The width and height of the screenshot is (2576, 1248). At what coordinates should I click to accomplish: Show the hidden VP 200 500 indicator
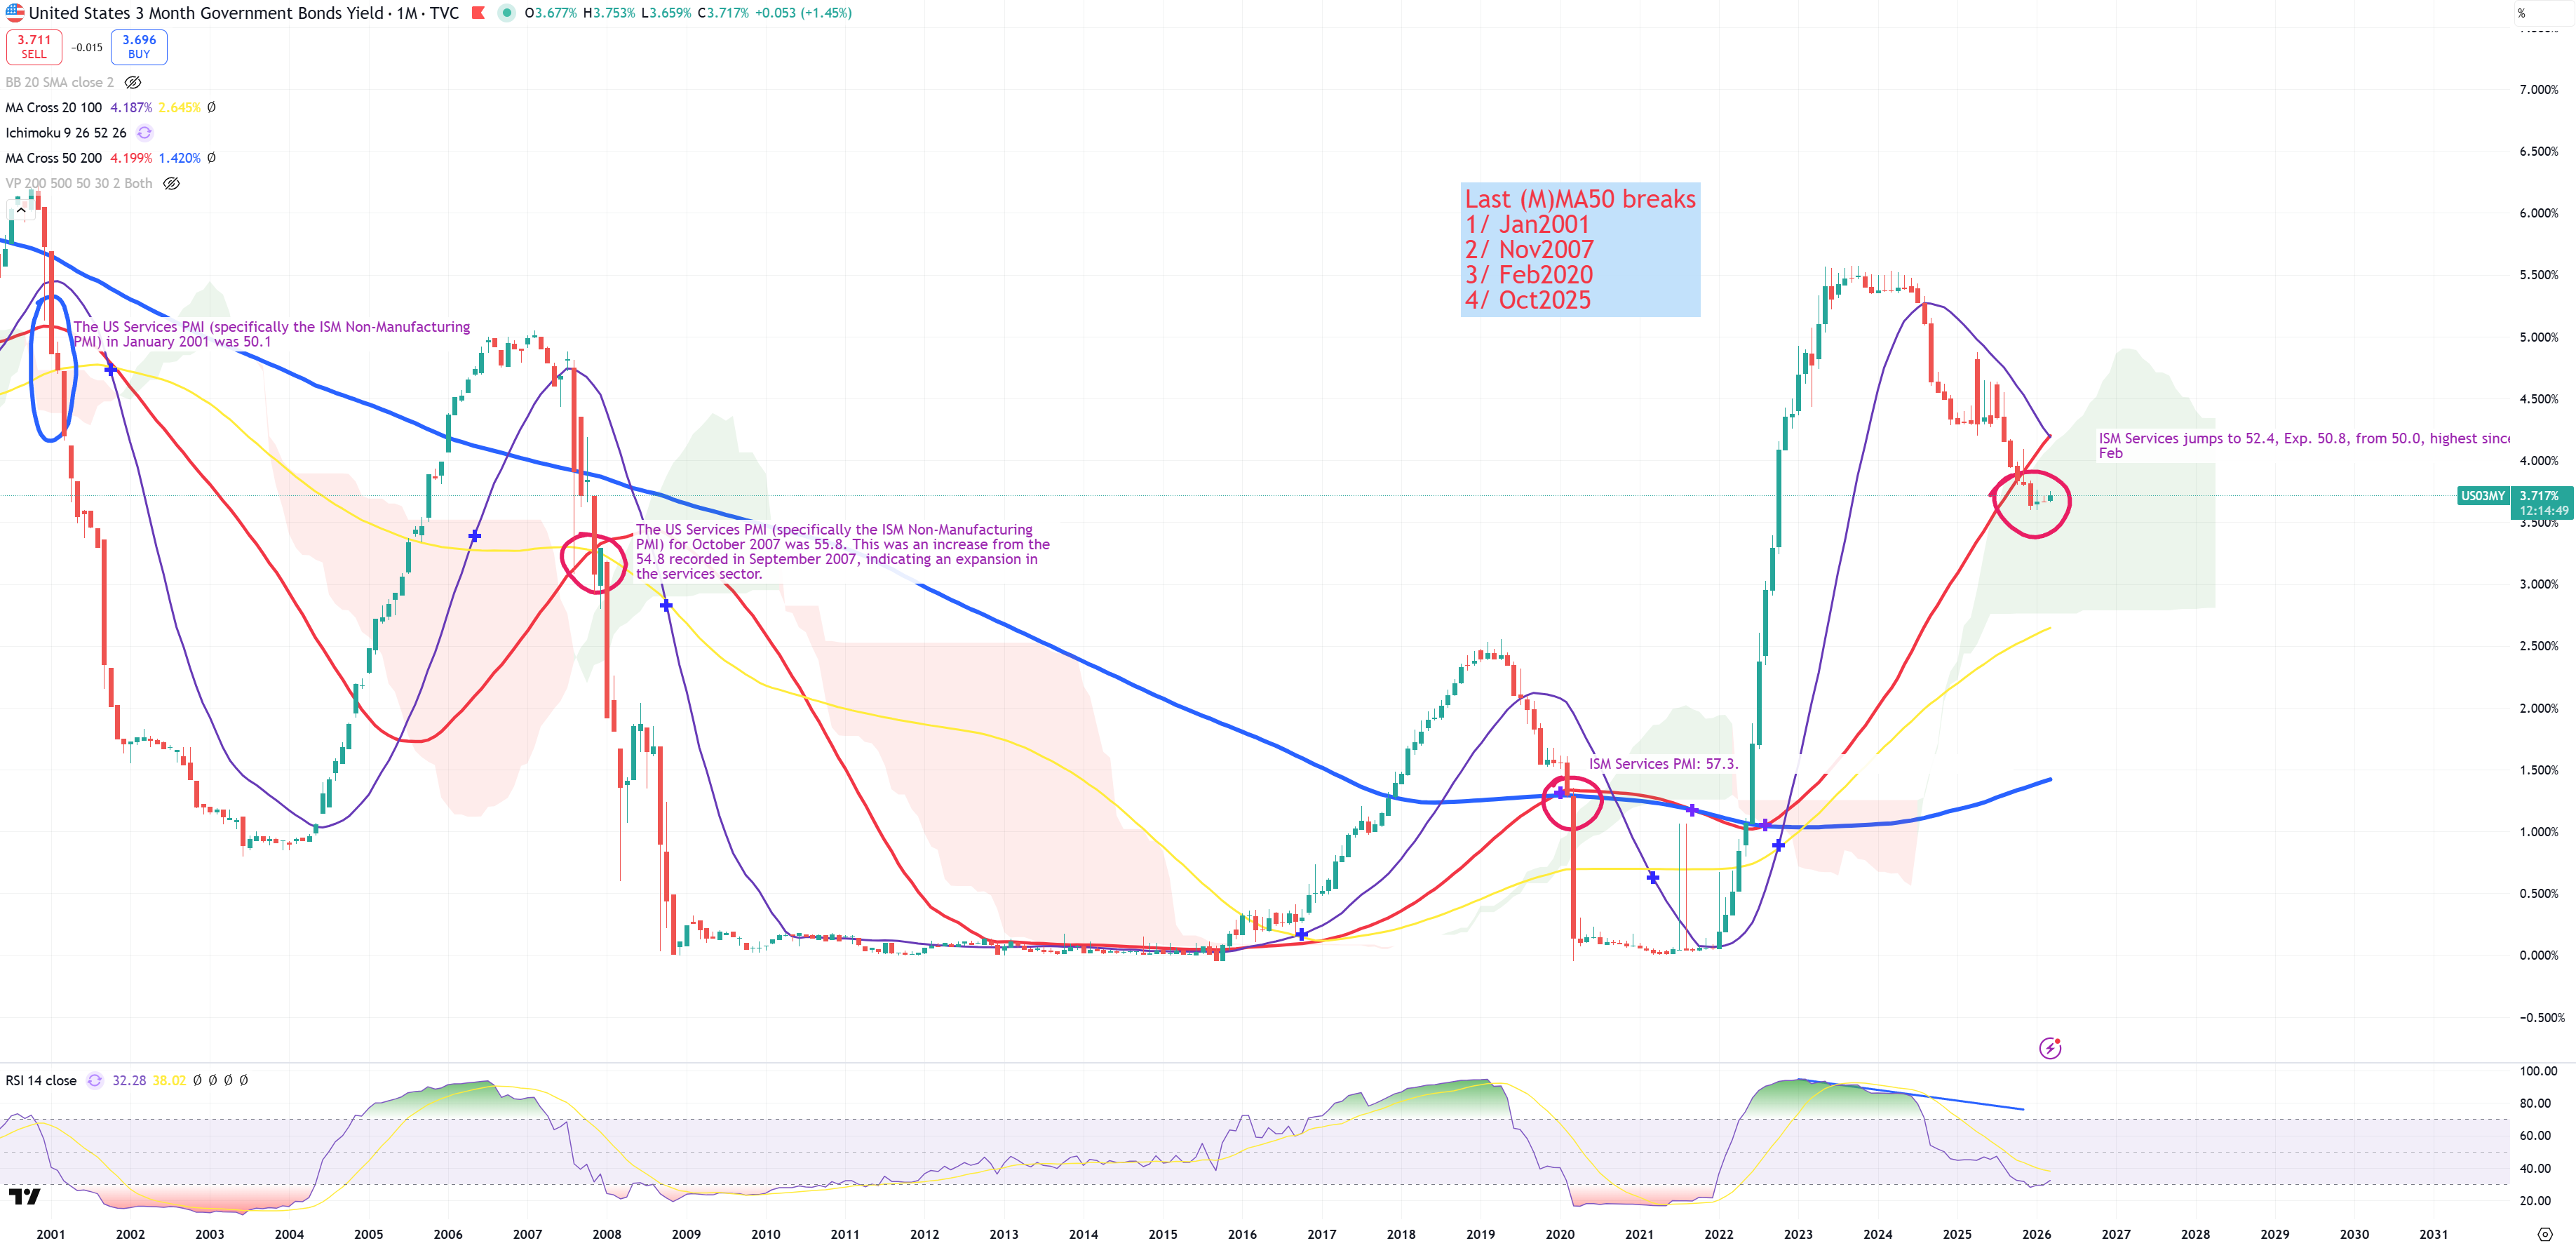point(171,184)
